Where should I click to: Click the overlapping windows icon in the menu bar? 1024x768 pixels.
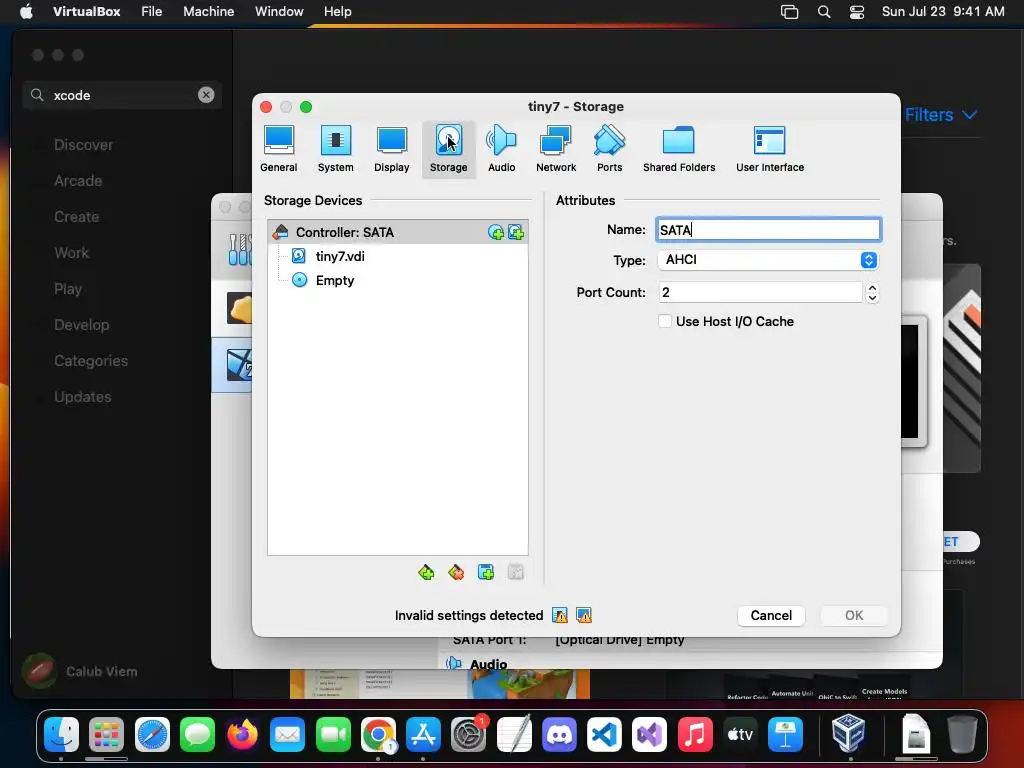(790, 12)
